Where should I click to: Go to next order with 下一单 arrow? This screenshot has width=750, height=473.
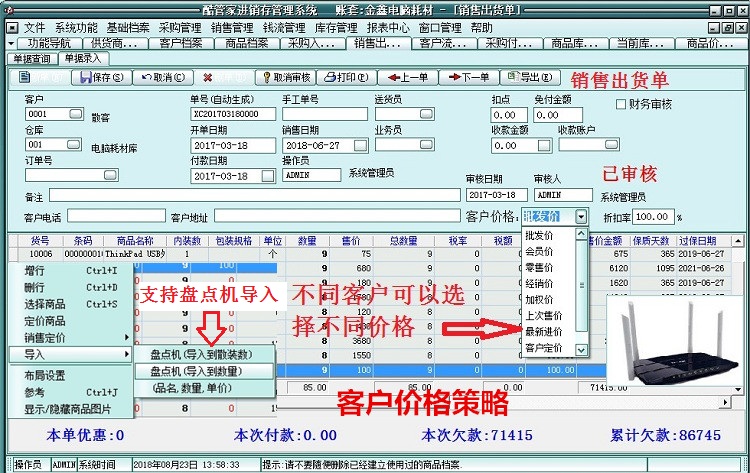tap(469, 77)
